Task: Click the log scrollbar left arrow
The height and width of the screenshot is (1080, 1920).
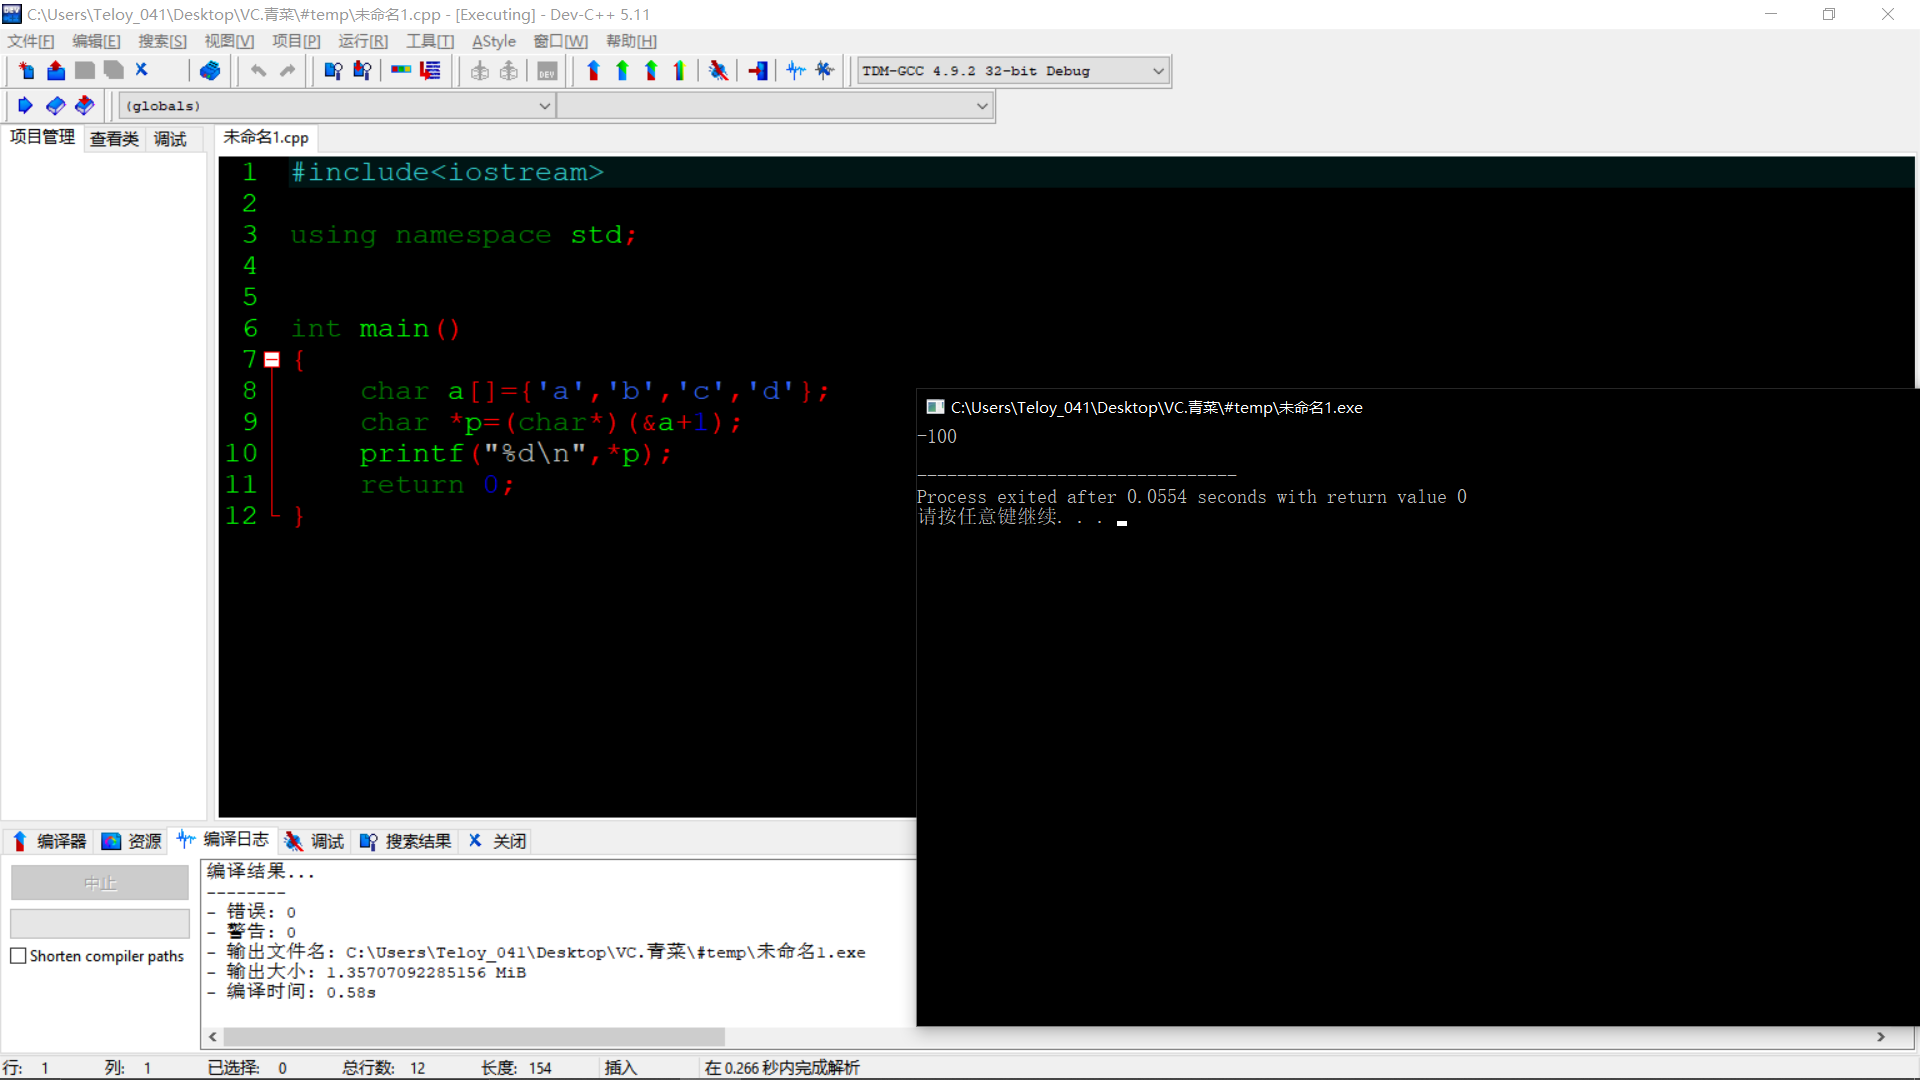Action: [x=212, y=1037]
